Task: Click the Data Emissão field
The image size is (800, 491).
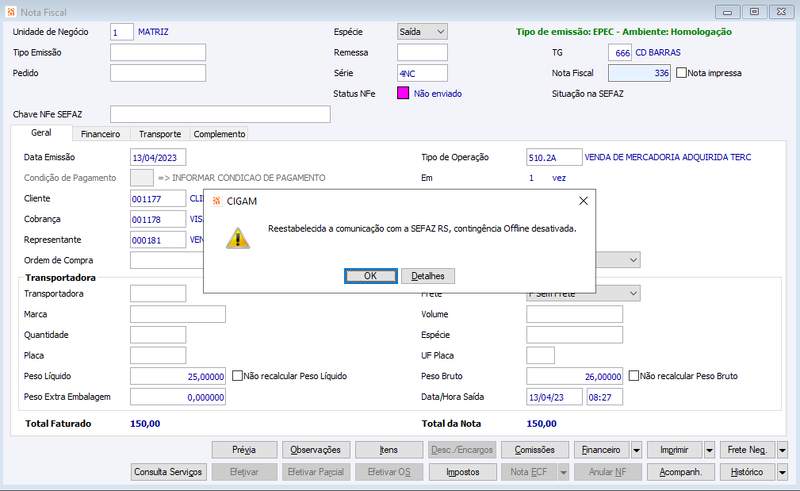Action: (x=158, y=157)
